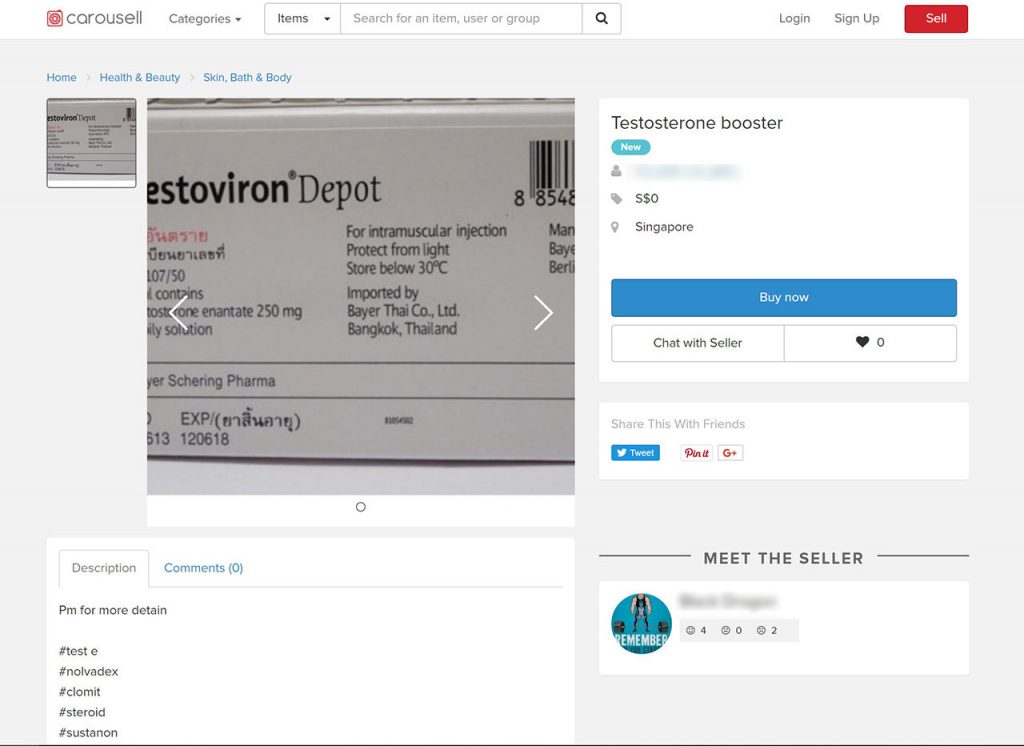Select the image carousel dot indicator
Screen dimensions: 1024x746
click(x=360, y=507)
